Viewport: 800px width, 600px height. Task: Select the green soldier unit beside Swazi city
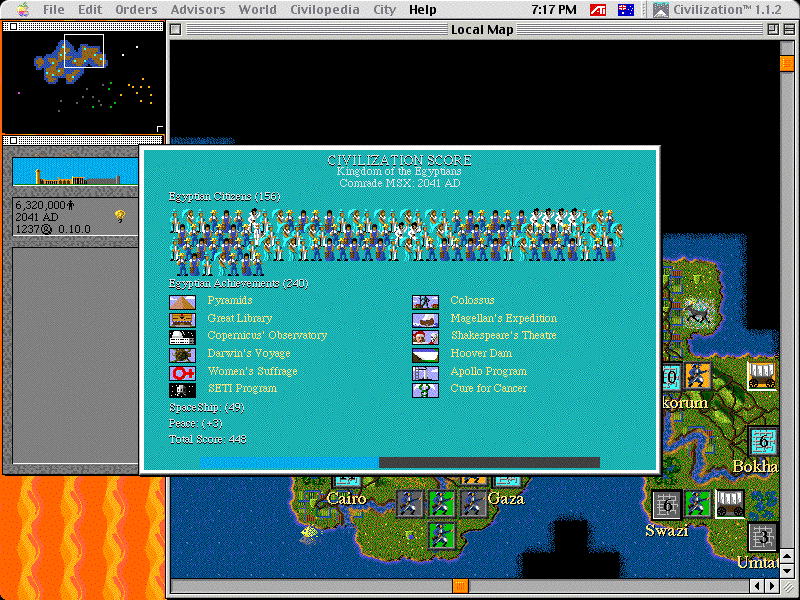pos(697,504)
